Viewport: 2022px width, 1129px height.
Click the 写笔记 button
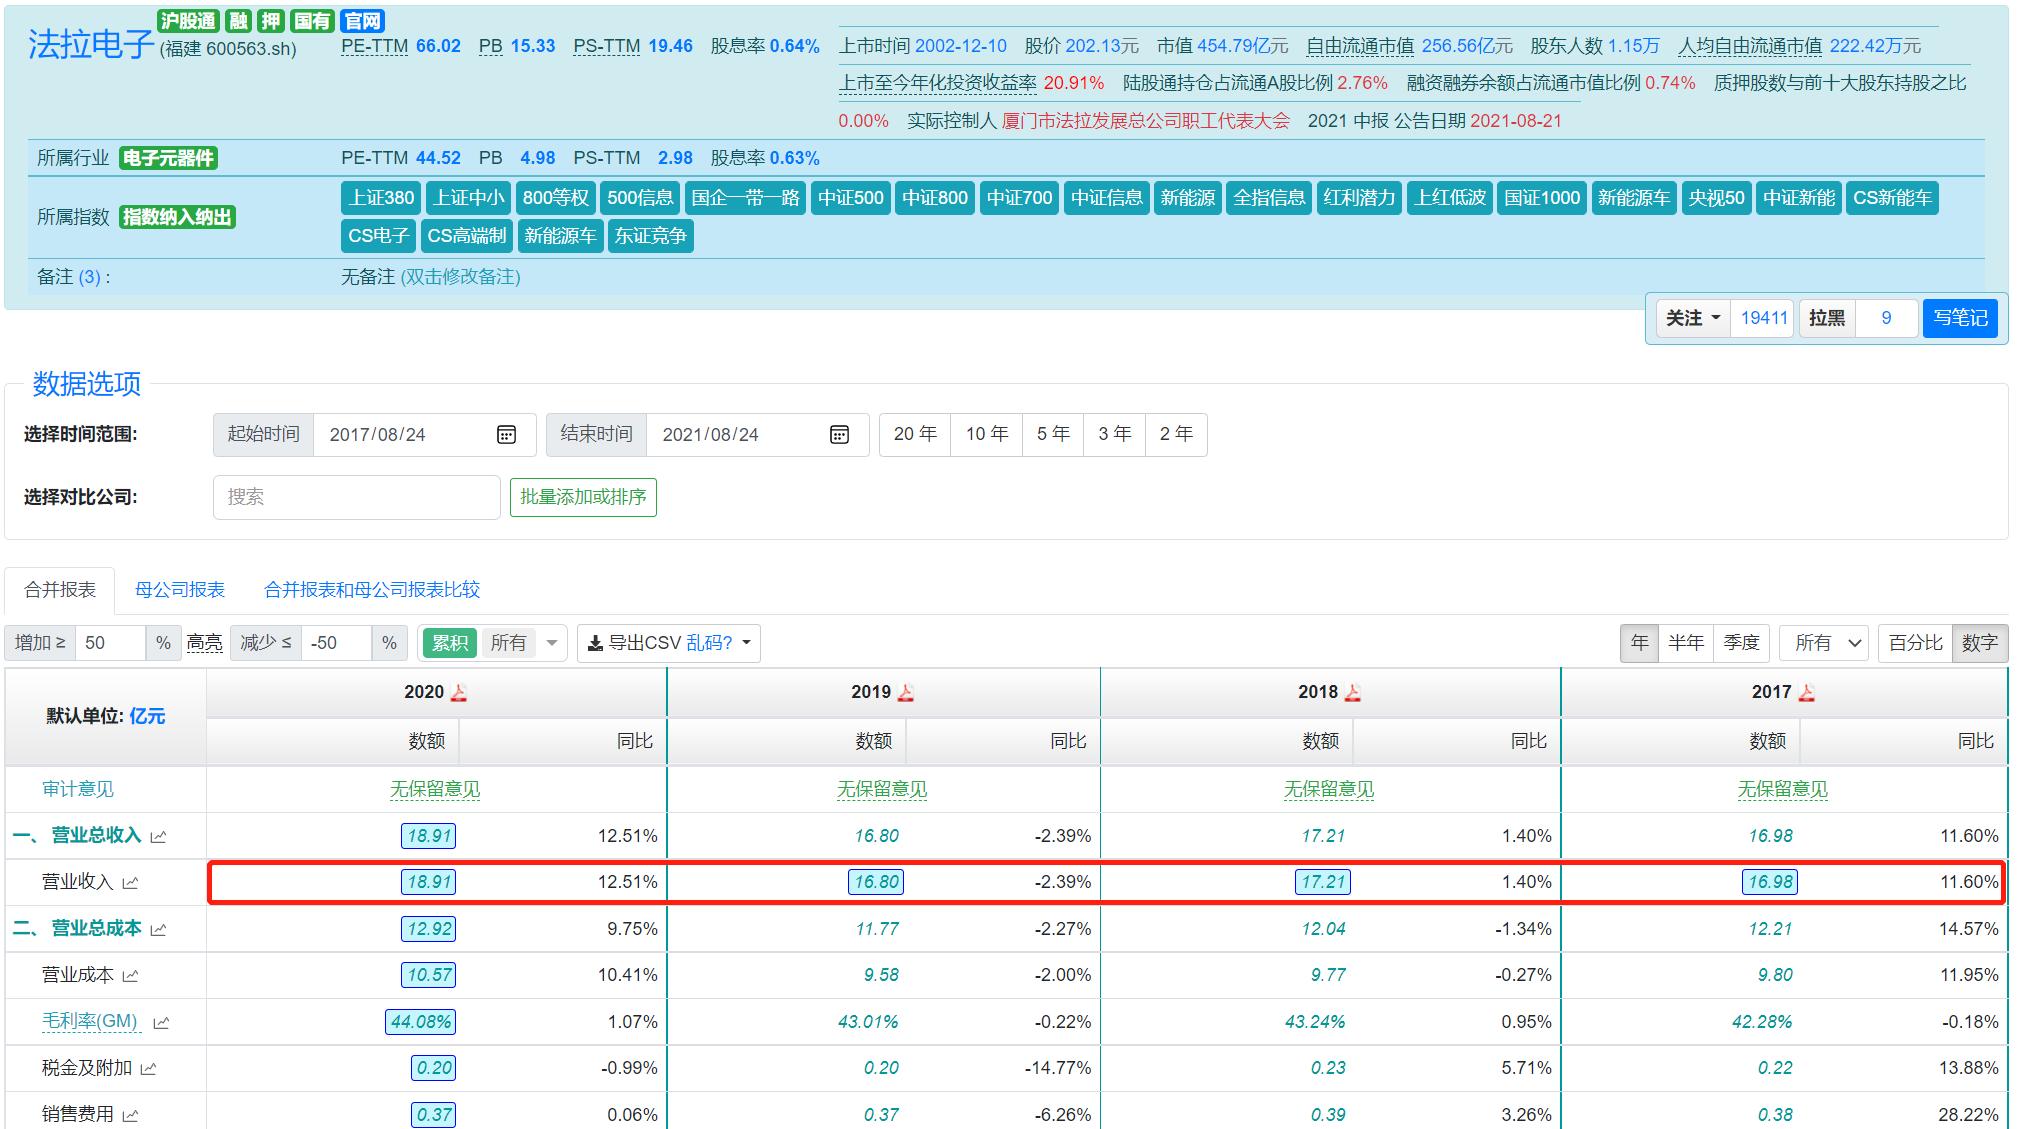[1959, 318]
